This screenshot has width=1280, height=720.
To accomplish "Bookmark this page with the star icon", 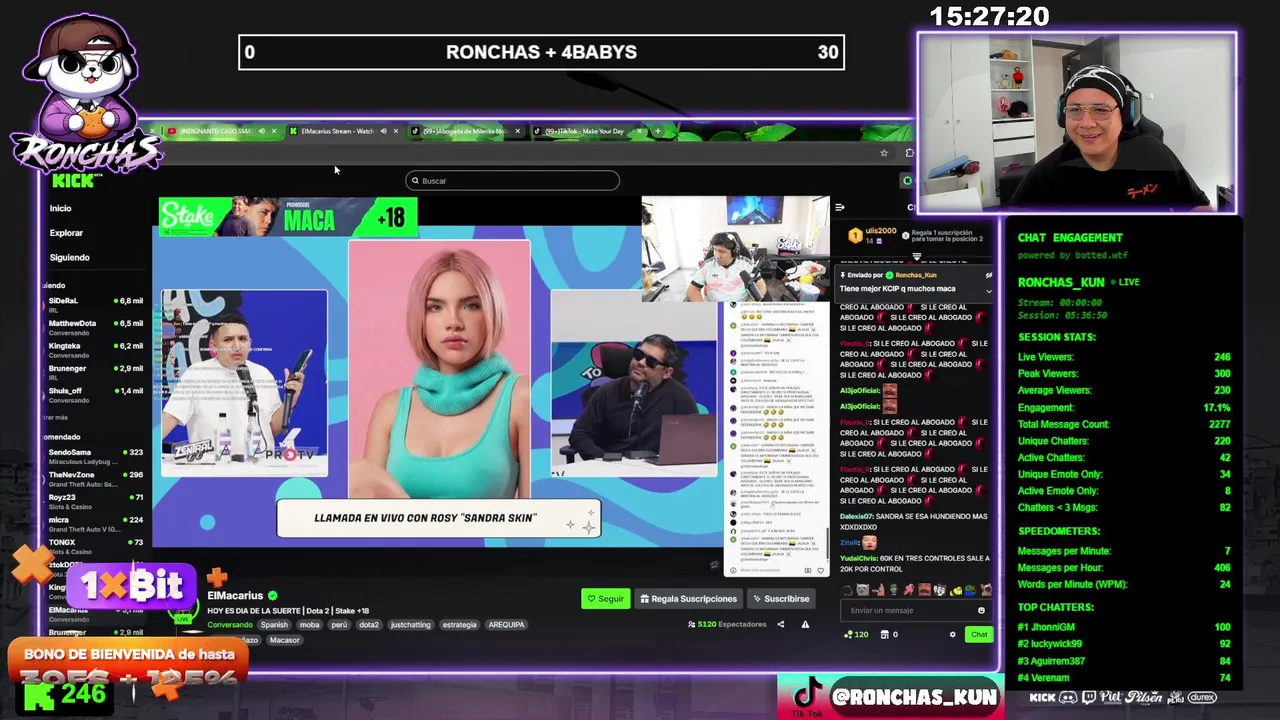I will click(x=884, y=153).
